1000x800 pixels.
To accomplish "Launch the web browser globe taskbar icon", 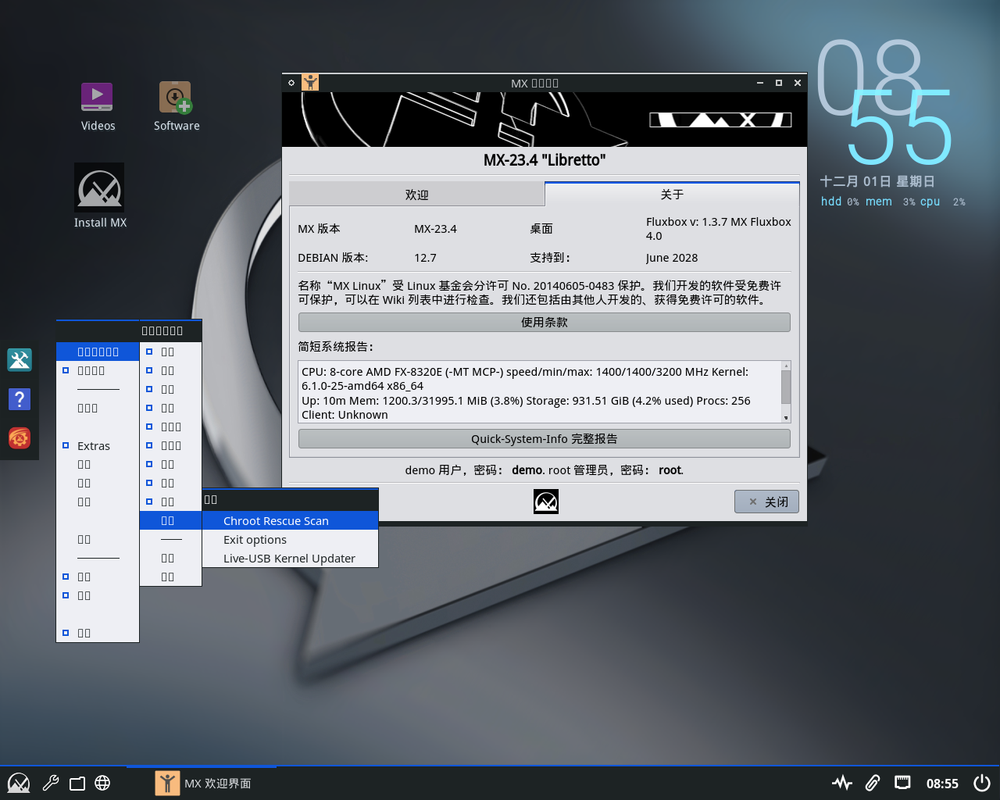I will (x=103, y=783).
